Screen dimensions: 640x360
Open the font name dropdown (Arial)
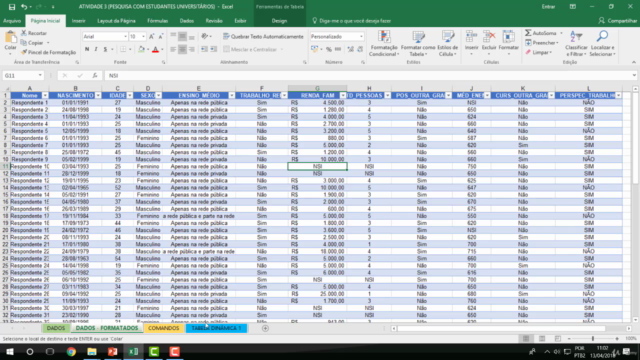pos(125,37)
